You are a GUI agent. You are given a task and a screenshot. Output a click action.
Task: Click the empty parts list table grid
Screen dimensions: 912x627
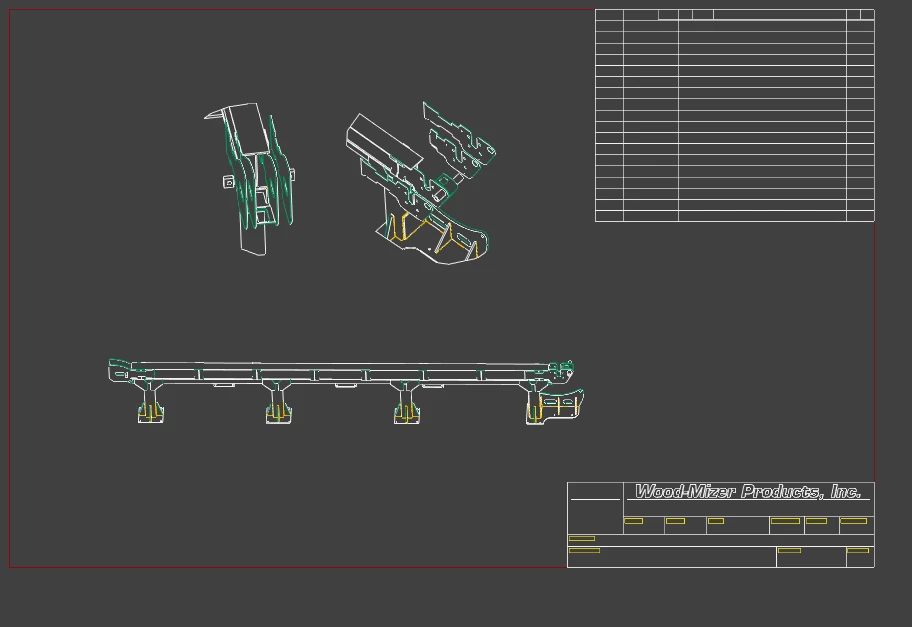[735, 115]
